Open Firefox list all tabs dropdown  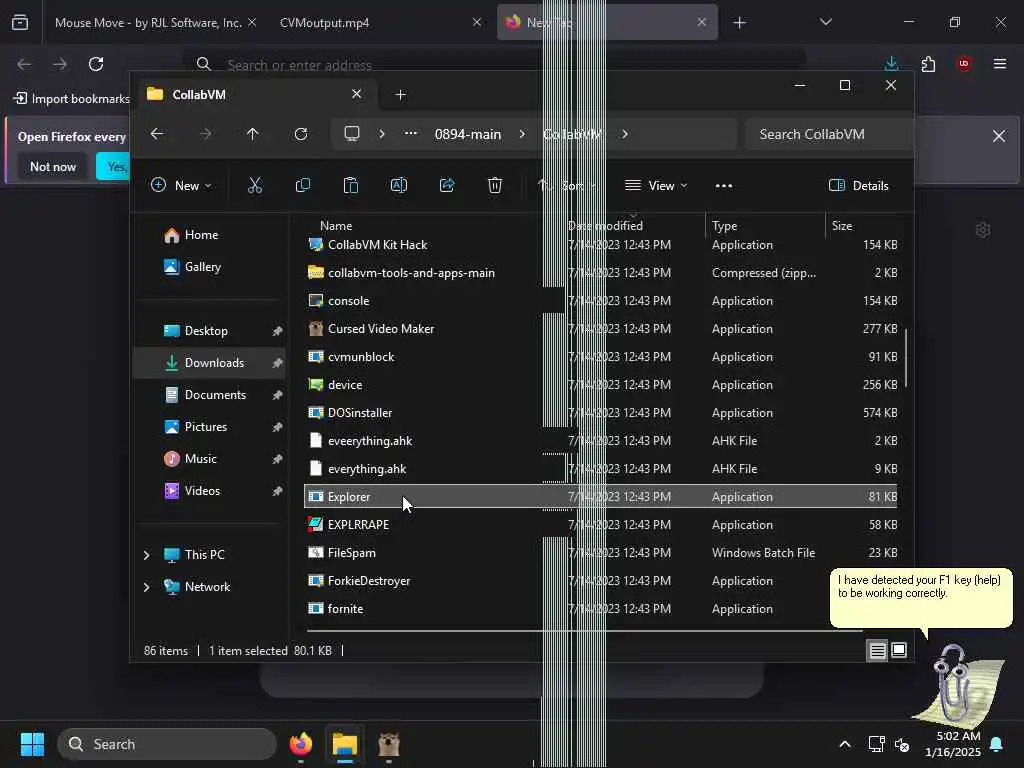(x=826, y=22)
